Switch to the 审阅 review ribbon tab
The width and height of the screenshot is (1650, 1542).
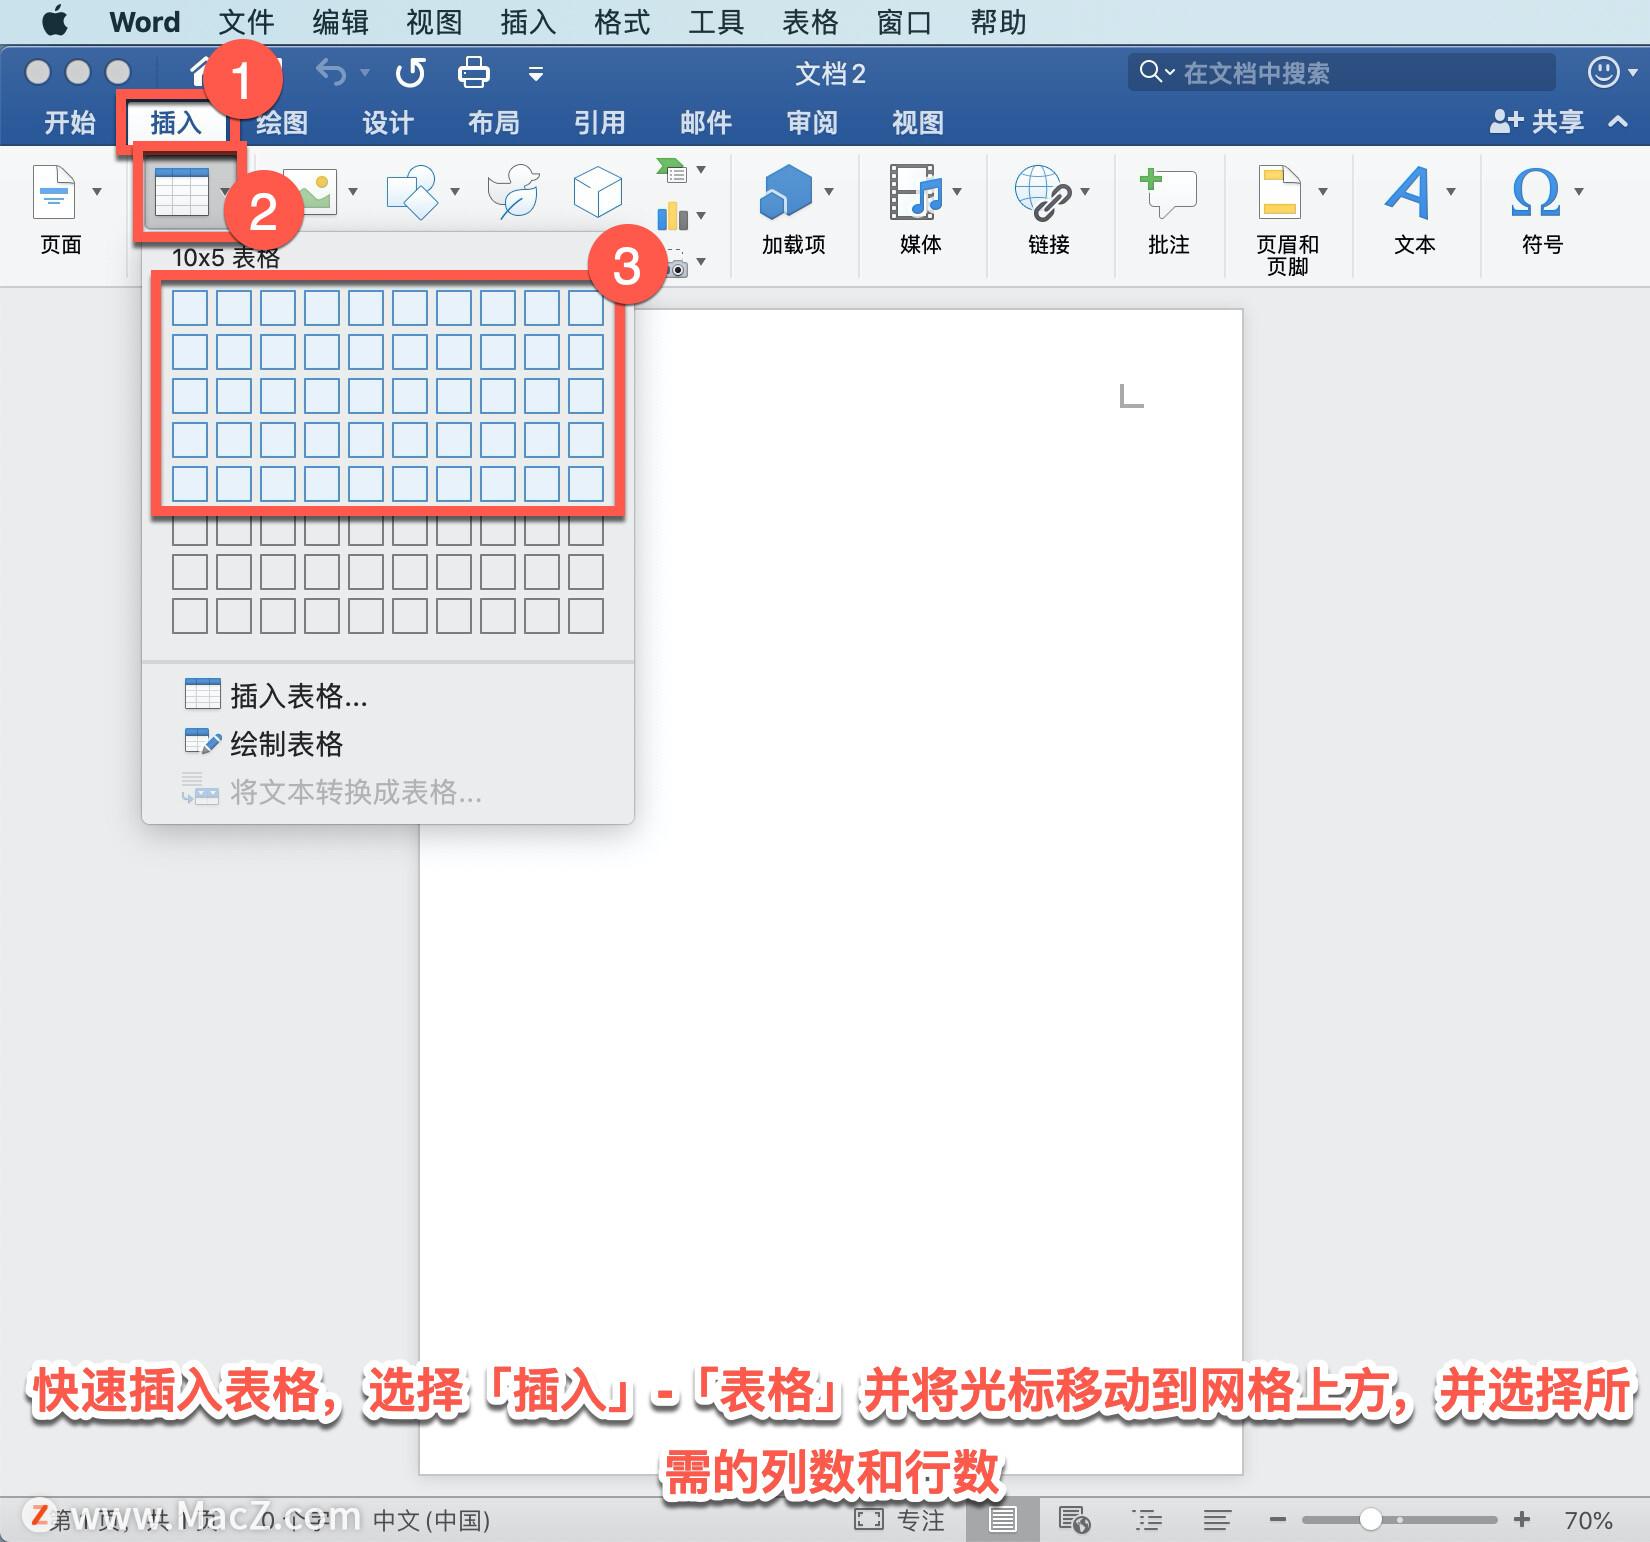pyautogui.click(x=810, y=122)
